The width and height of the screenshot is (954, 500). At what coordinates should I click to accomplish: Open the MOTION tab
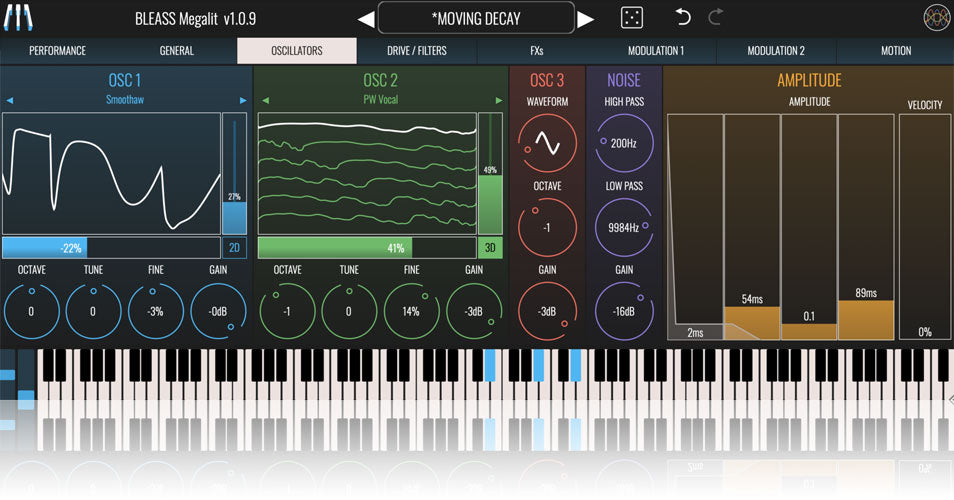(896, 51)
